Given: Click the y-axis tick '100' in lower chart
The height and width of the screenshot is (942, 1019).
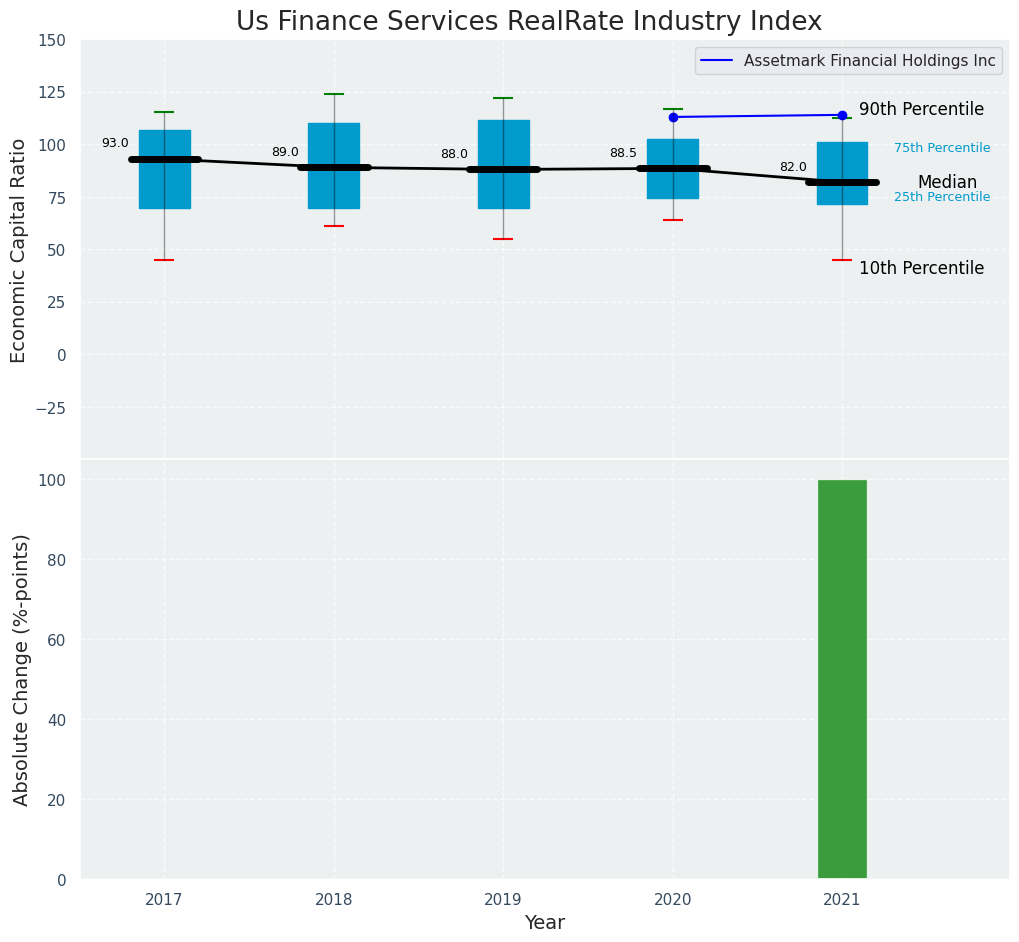Looking at the screenshot, I should click(x=54, y=480).
